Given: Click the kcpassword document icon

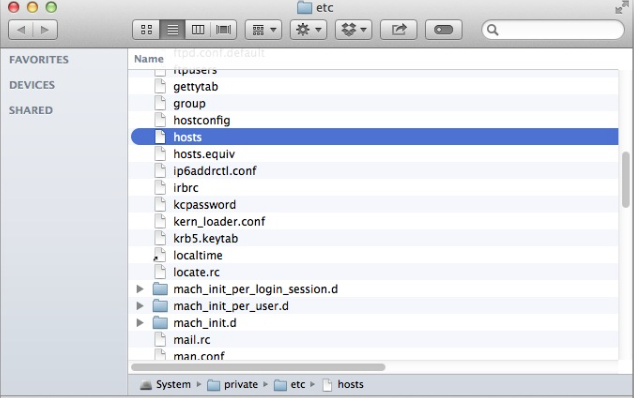Looking at the screenshot, I should (x=160, y=204).
